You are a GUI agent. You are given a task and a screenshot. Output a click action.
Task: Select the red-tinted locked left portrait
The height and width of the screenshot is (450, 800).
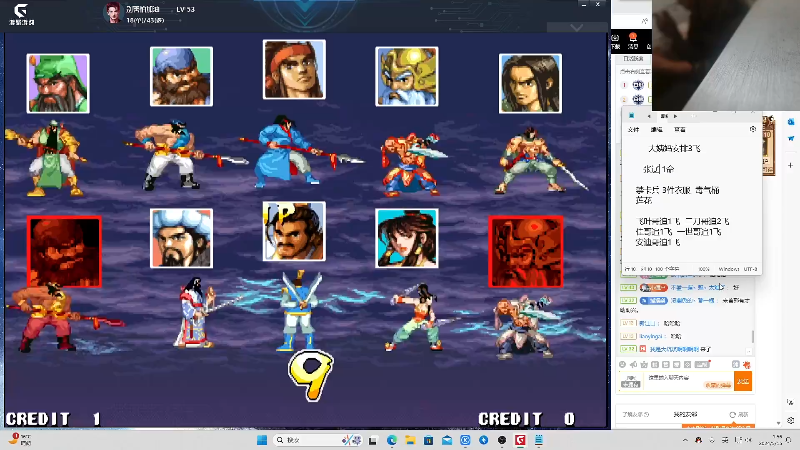[64, 252]
